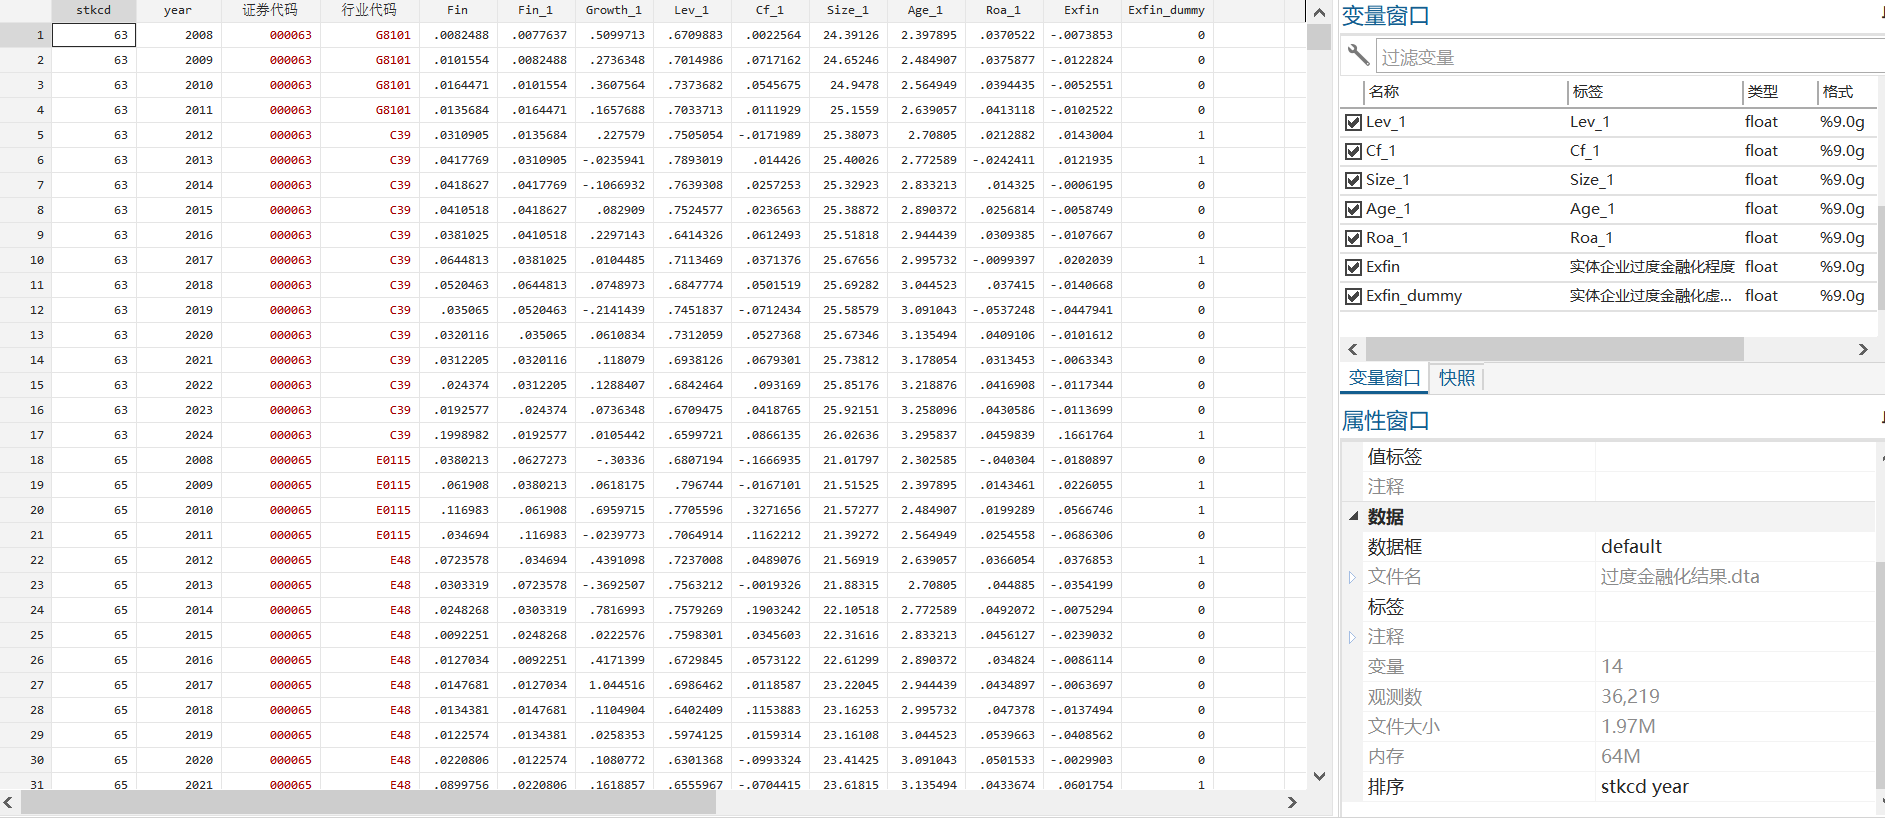Click the variables list scroll-right arrow
1885x826 pixels.
tap(1863, 349)
